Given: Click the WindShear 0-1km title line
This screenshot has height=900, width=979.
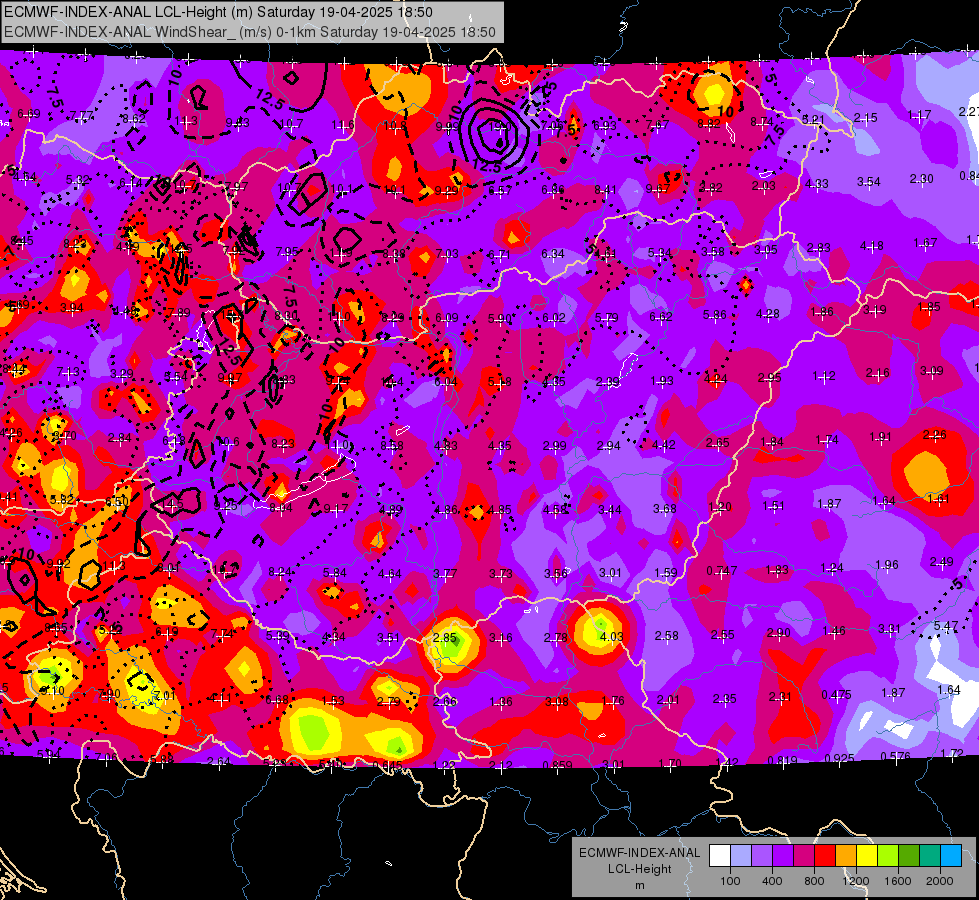Looking at the screenshot, I should pos(250,32).
